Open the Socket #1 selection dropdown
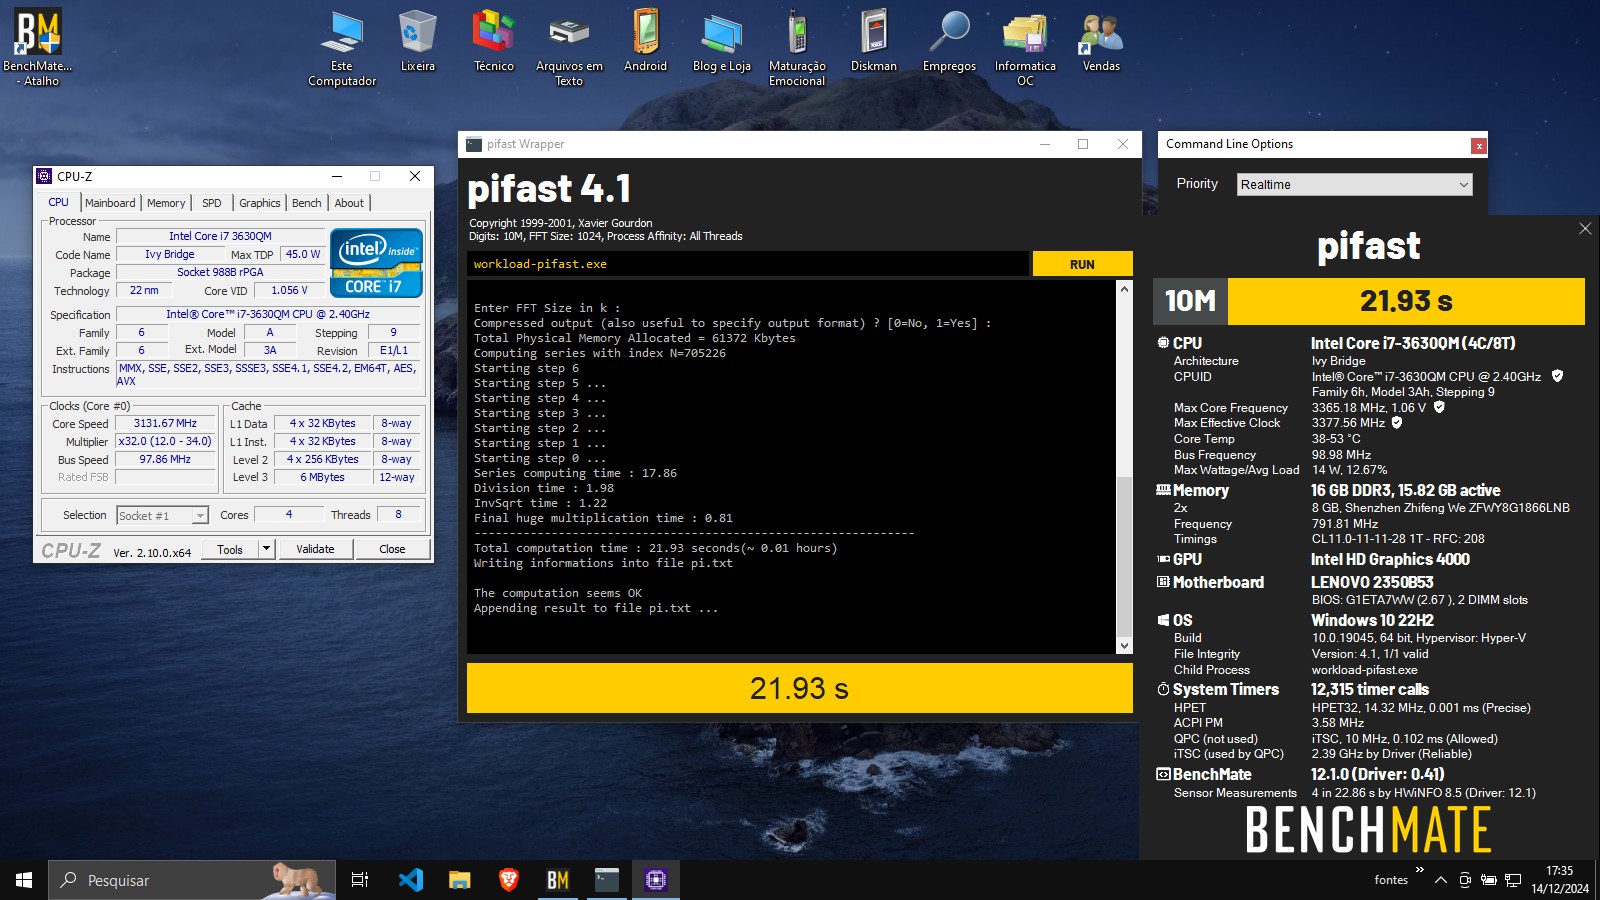1600x900 pixels. (x=161, y=515)
